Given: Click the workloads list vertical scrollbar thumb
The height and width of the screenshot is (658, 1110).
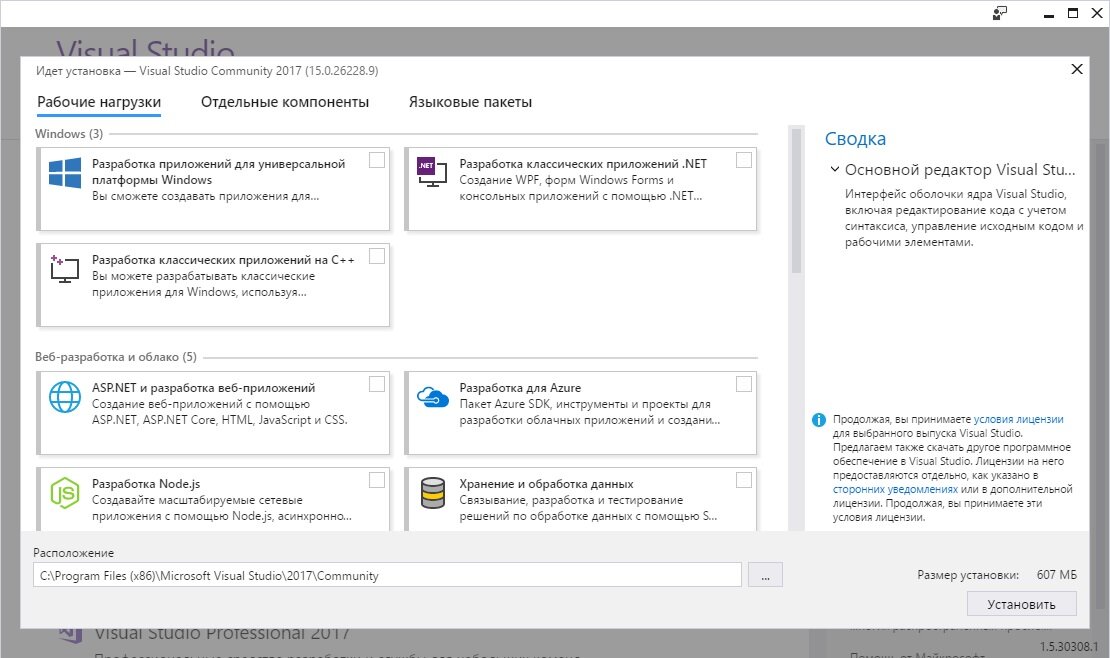Looking at the screenshot, I should point(796,200).
